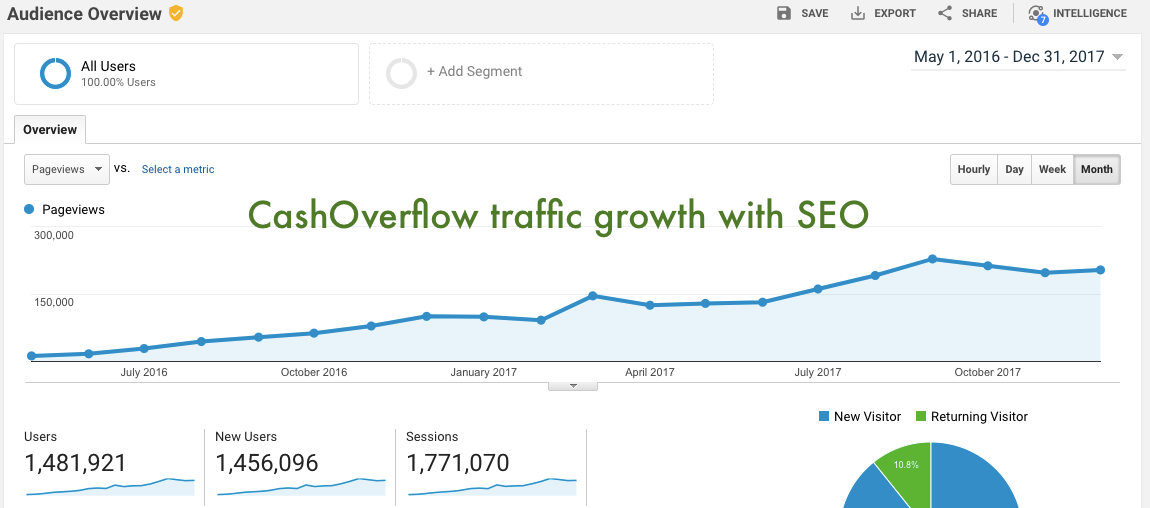Click the January 2017 axis label
1150x508 pixels.
(483, 372)
